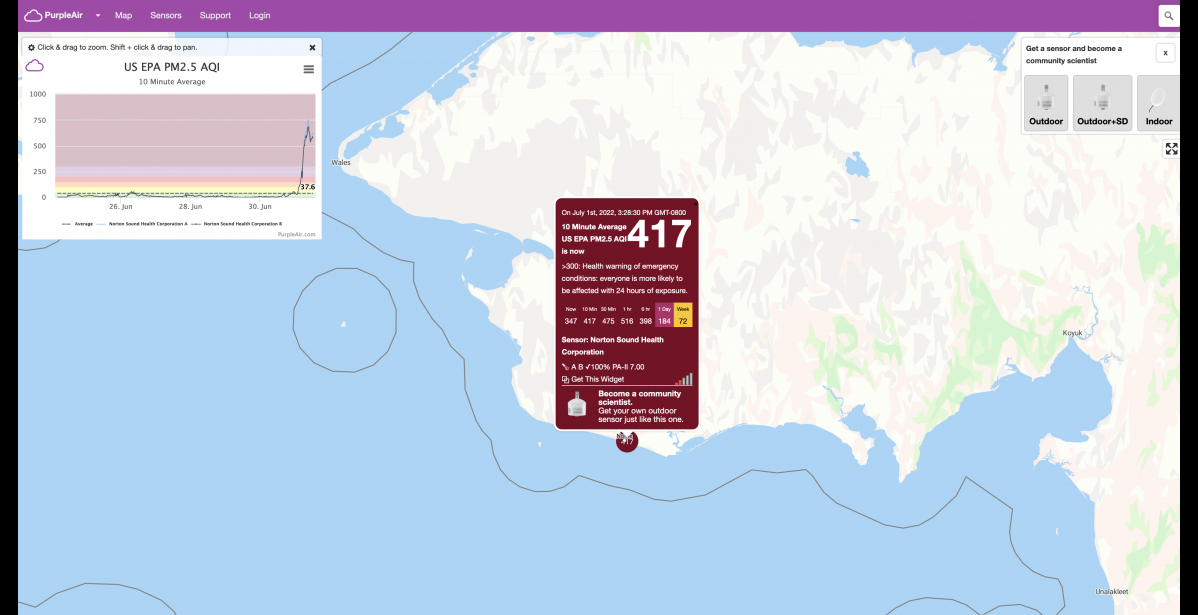Close the AQI chart panel

(x=312, y=47)
